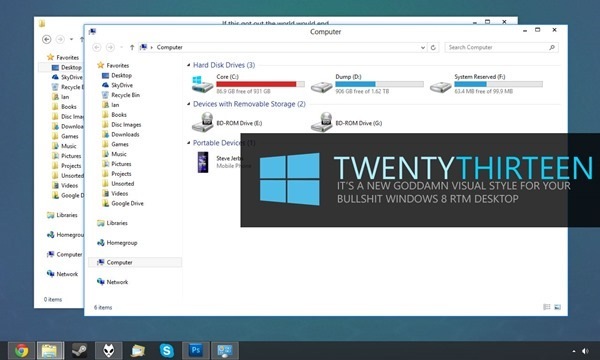Click "86.9 GB free of 931 GB" text
600x360 pixels.
click(243, 91)
